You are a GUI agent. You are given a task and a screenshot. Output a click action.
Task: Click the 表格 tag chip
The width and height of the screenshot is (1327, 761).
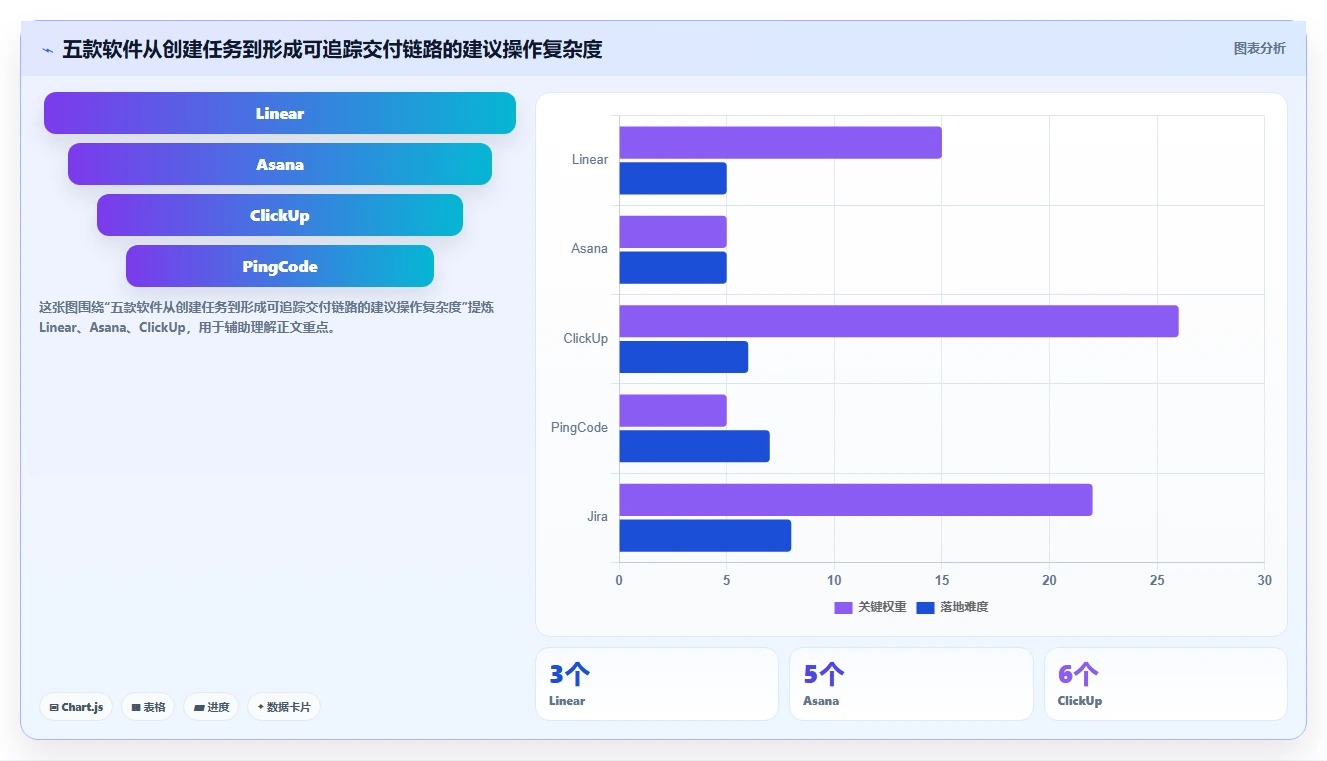click(148, 707)
